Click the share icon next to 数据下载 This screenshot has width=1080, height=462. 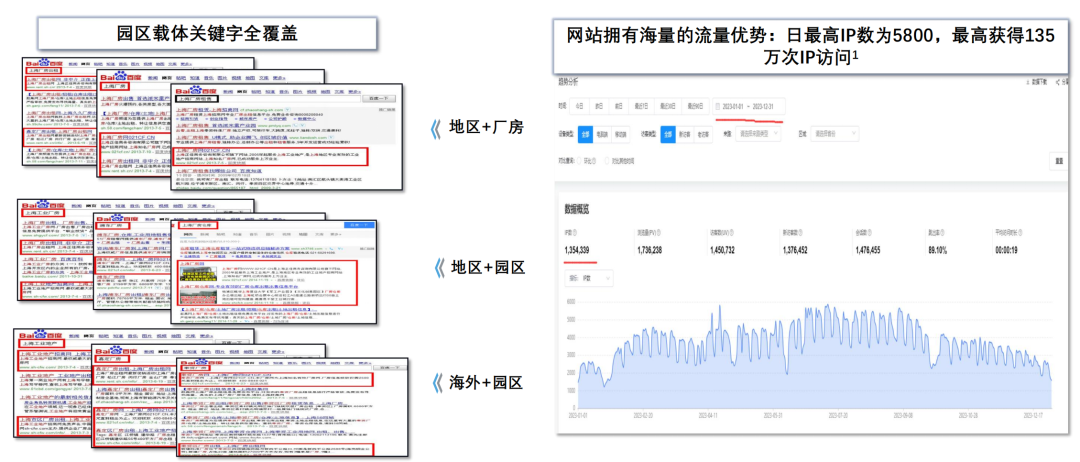[x=1058, y=81]
